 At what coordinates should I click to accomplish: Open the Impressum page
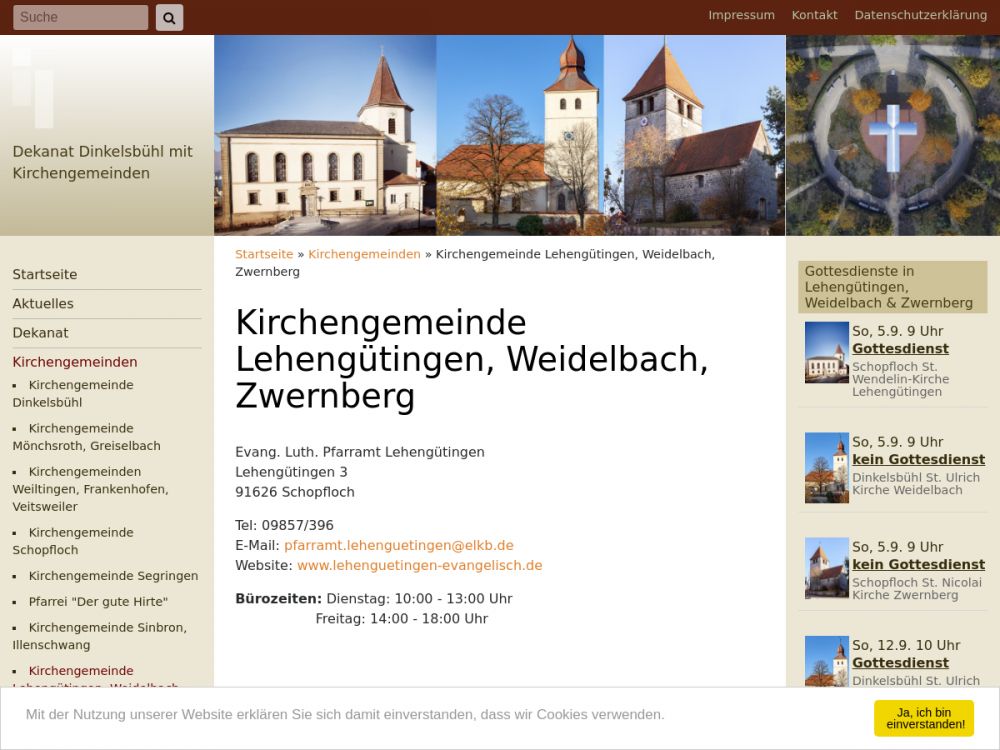(x=741, y=15)
